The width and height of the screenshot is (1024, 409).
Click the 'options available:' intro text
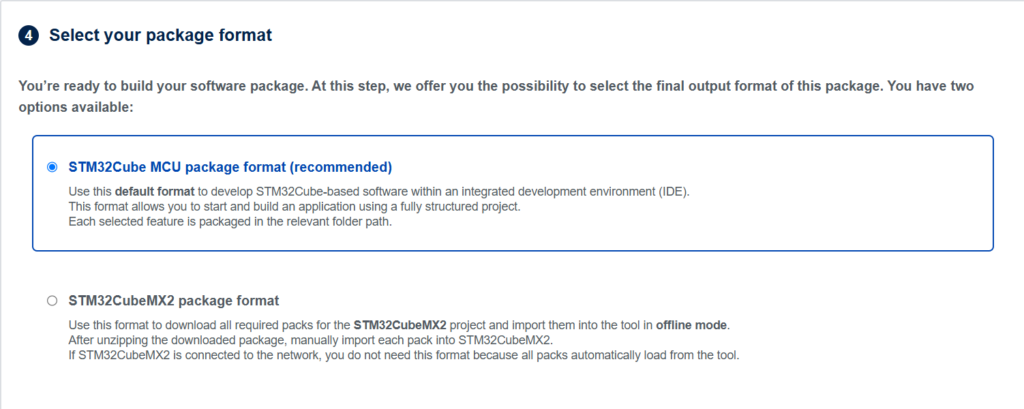[x=76, y=106]
